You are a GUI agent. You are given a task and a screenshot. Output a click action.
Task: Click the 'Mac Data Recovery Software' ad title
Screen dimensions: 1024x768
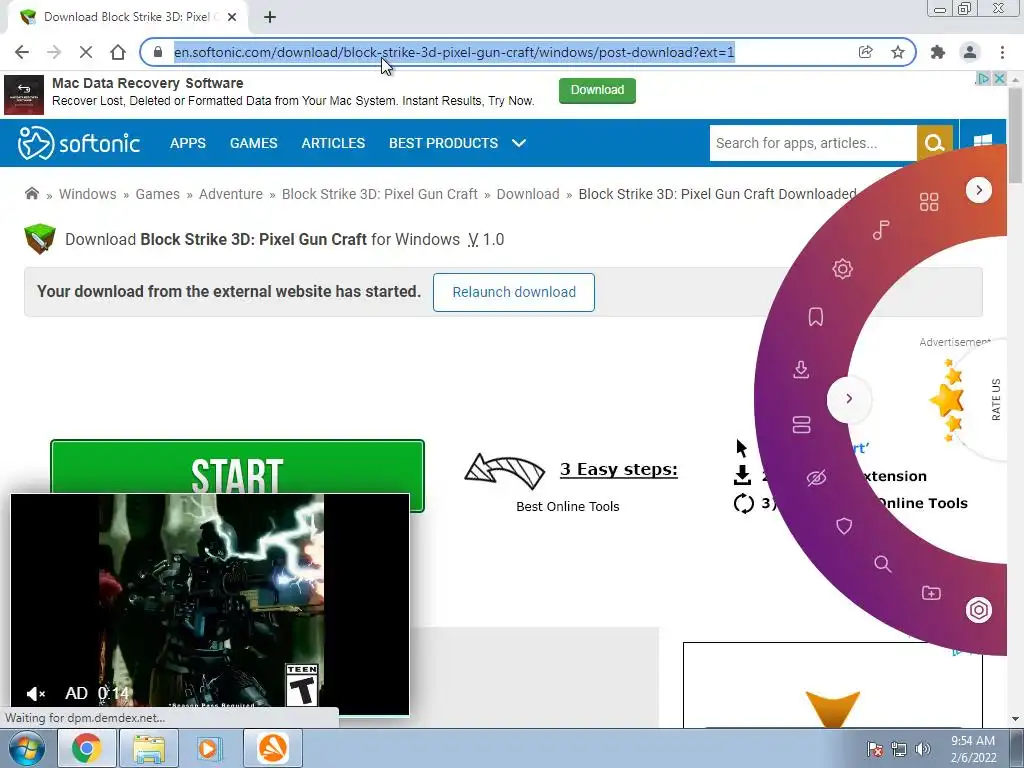[x=148, y=83]
